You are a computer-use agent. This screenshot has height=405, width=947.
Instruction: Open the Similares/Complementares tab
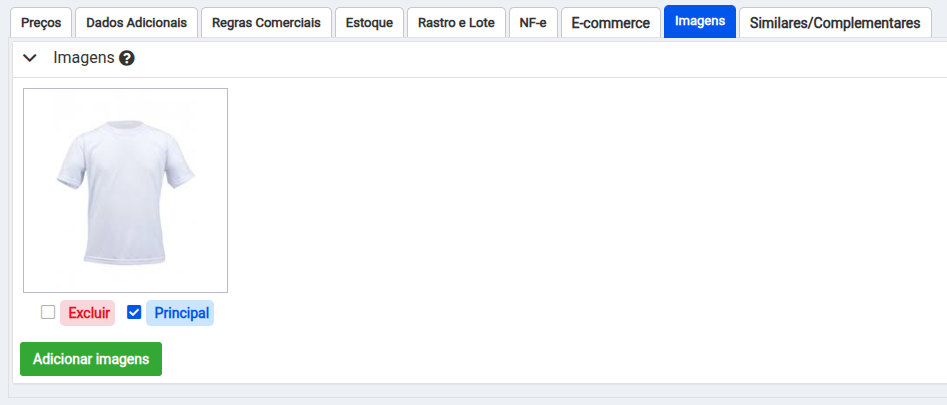tap(834, 22)
